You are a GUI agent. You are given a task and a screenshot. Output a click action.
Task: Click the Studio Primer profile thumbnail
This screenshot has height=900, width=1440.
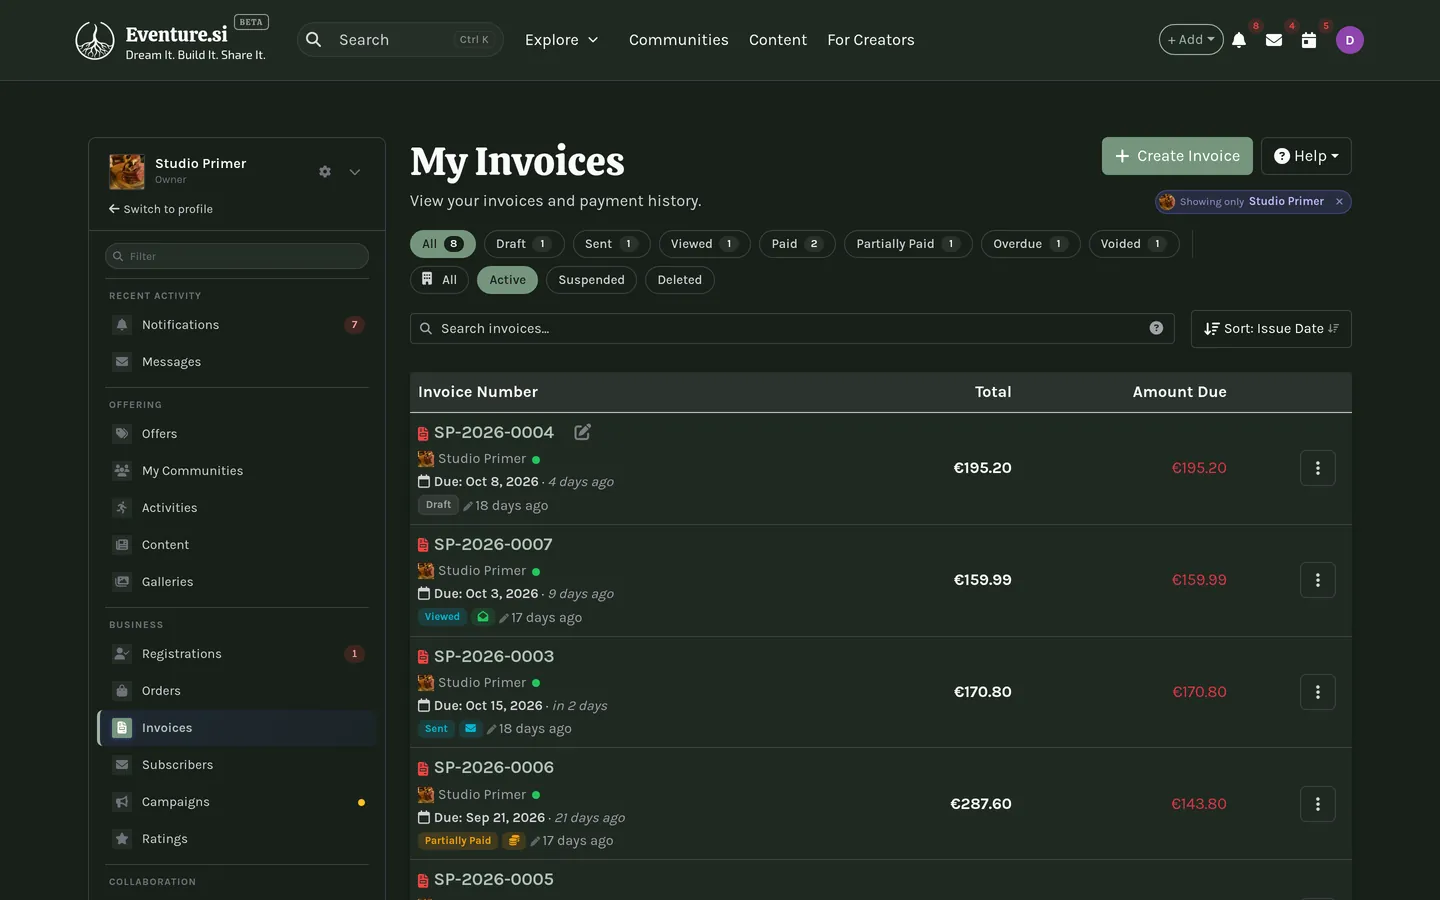(127, 172)
